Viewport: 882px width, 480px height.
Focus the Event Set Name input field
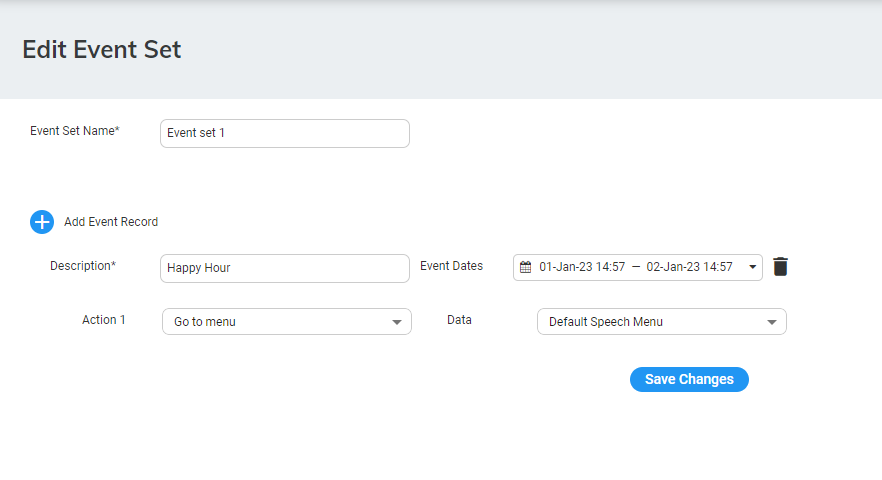point(285,133)
